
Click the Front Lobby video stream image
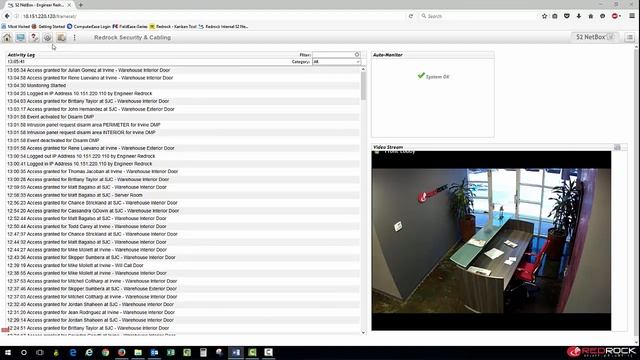[x=491, y=240]
